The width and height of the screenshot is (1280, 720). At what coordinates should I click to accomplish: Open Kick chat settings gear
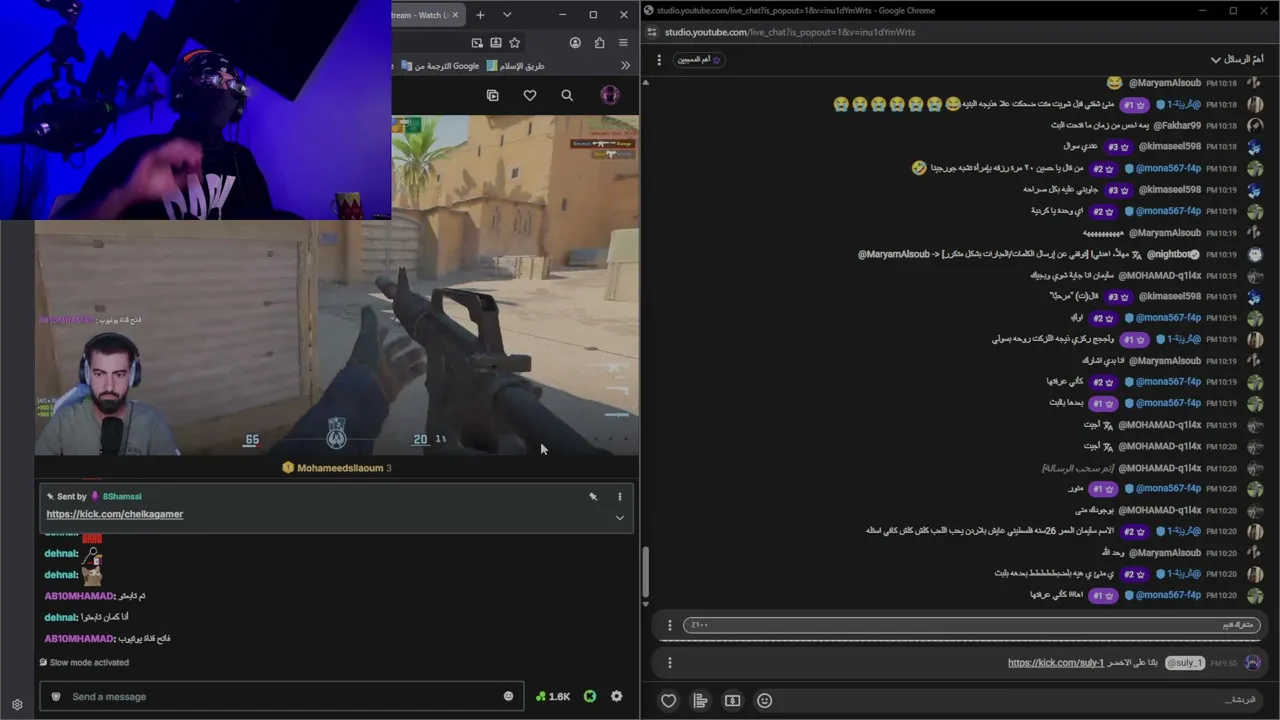[616, 696]
